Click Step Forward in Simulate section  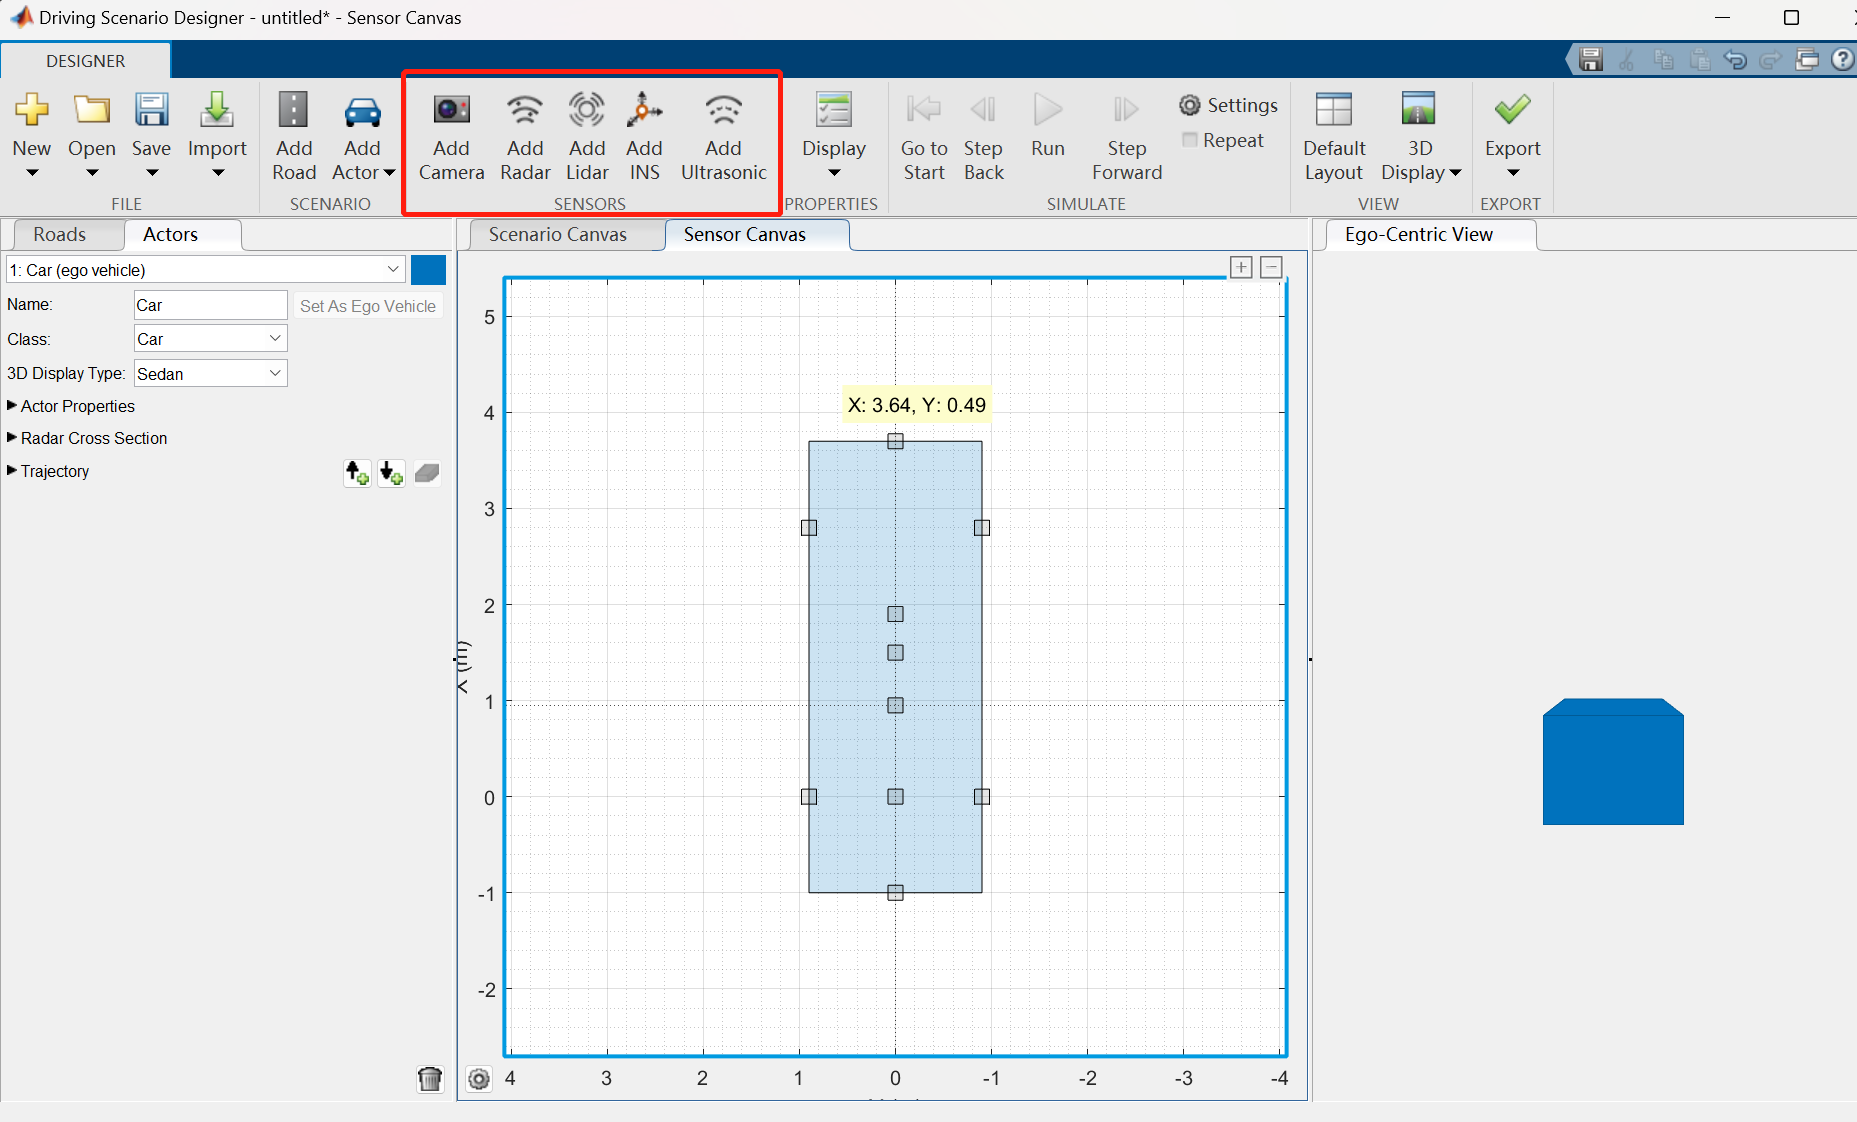coord(1127,136)
